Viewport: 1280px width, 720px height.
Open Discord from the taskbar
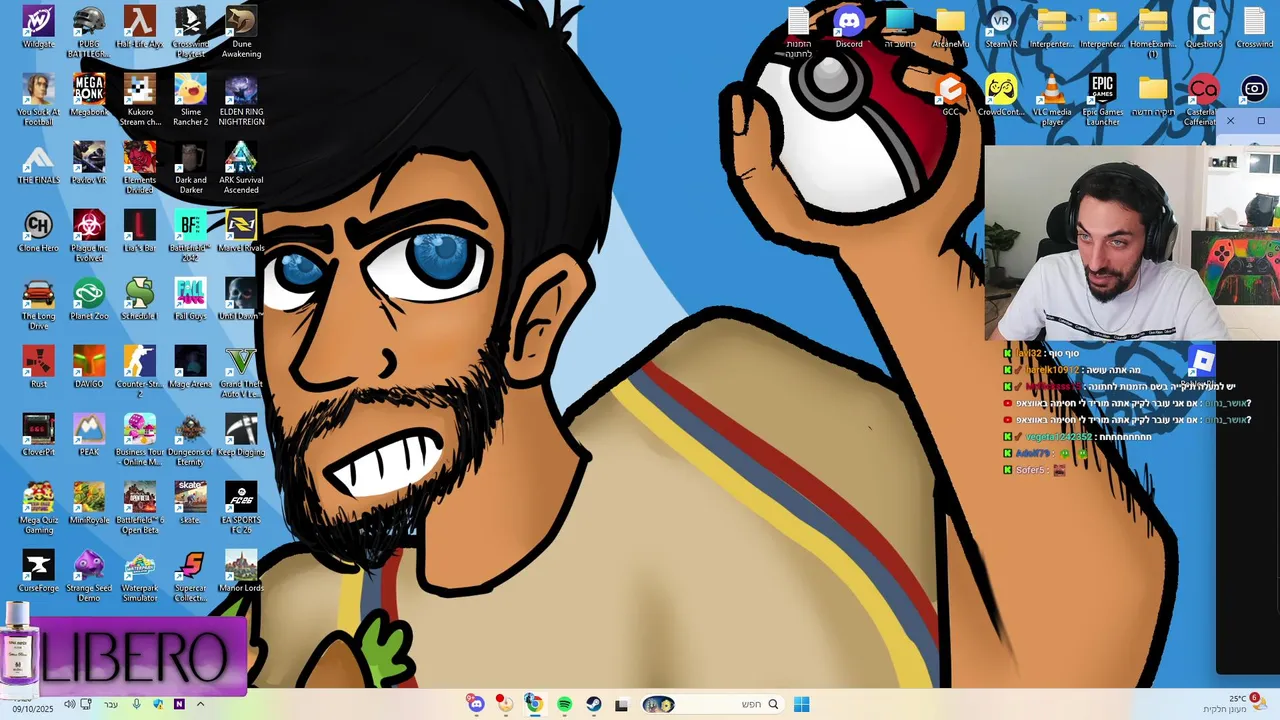pos(476,704)
